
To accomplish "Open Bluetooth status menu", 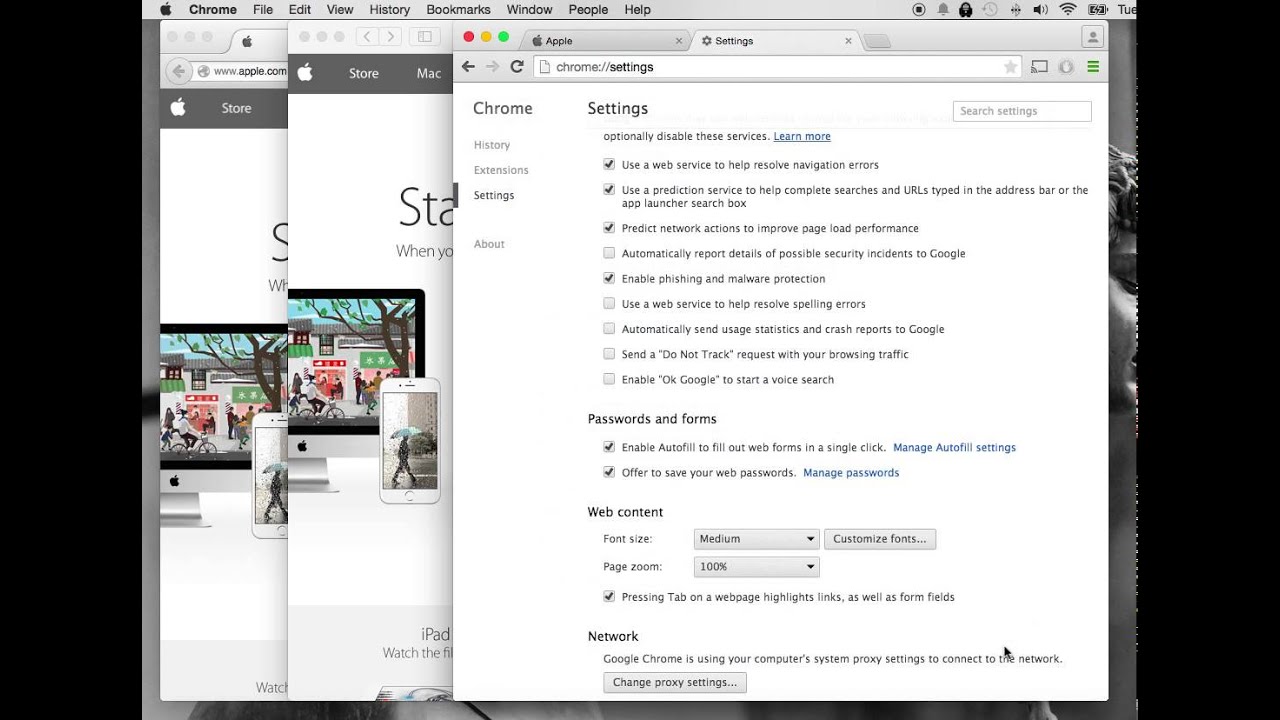I will [1015, 10].
